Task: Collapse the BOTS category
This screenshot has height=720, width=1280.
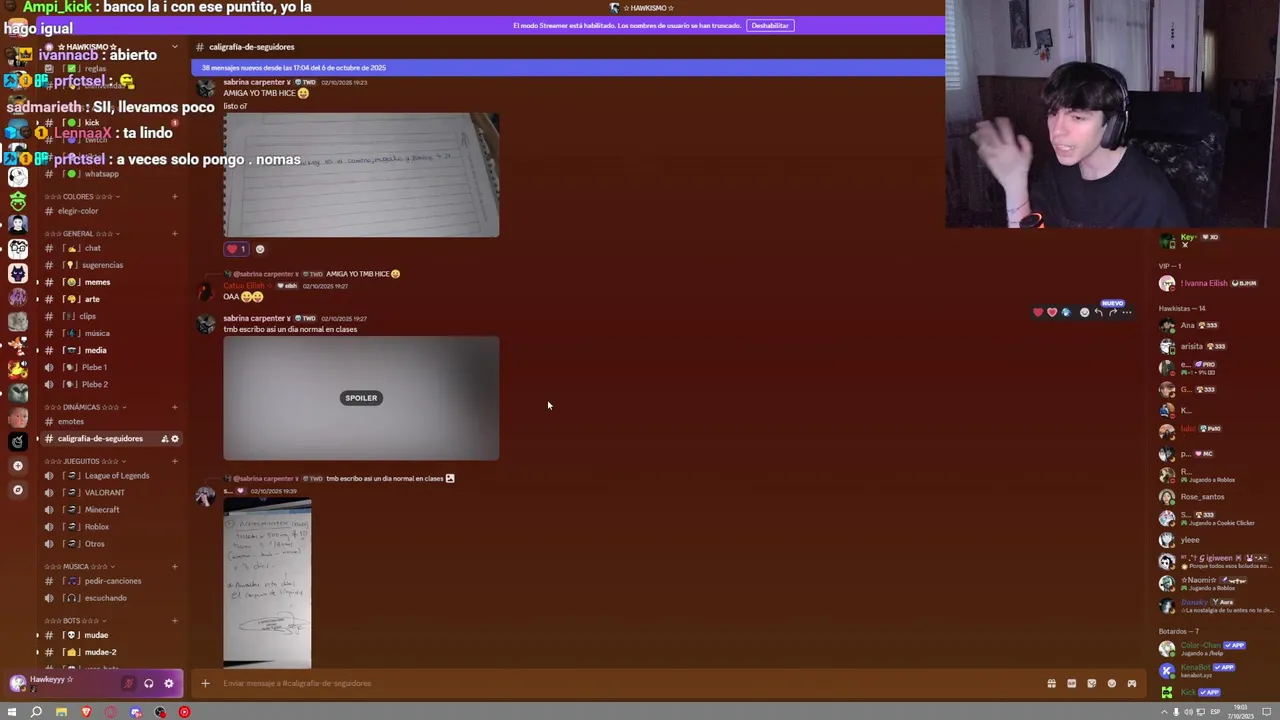Action: point(75,621)
